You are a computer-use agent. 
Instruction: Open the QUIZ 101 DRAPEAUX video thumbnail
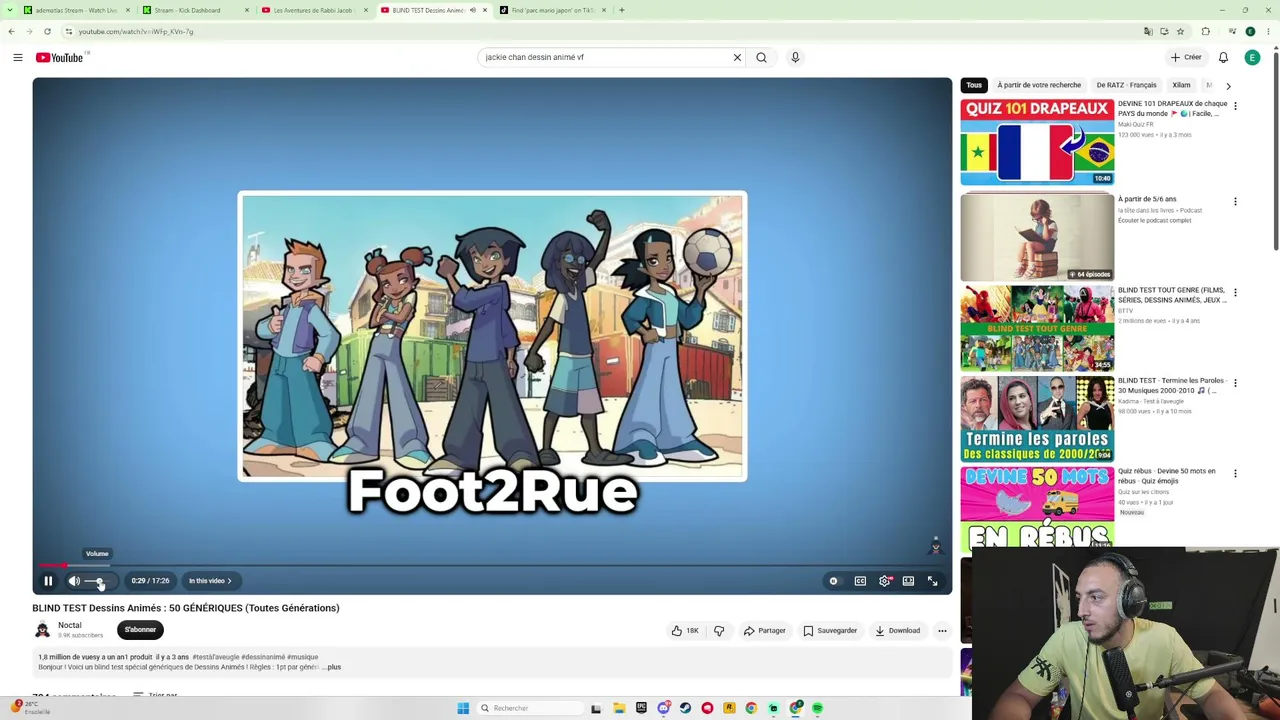pos(1037,142)
